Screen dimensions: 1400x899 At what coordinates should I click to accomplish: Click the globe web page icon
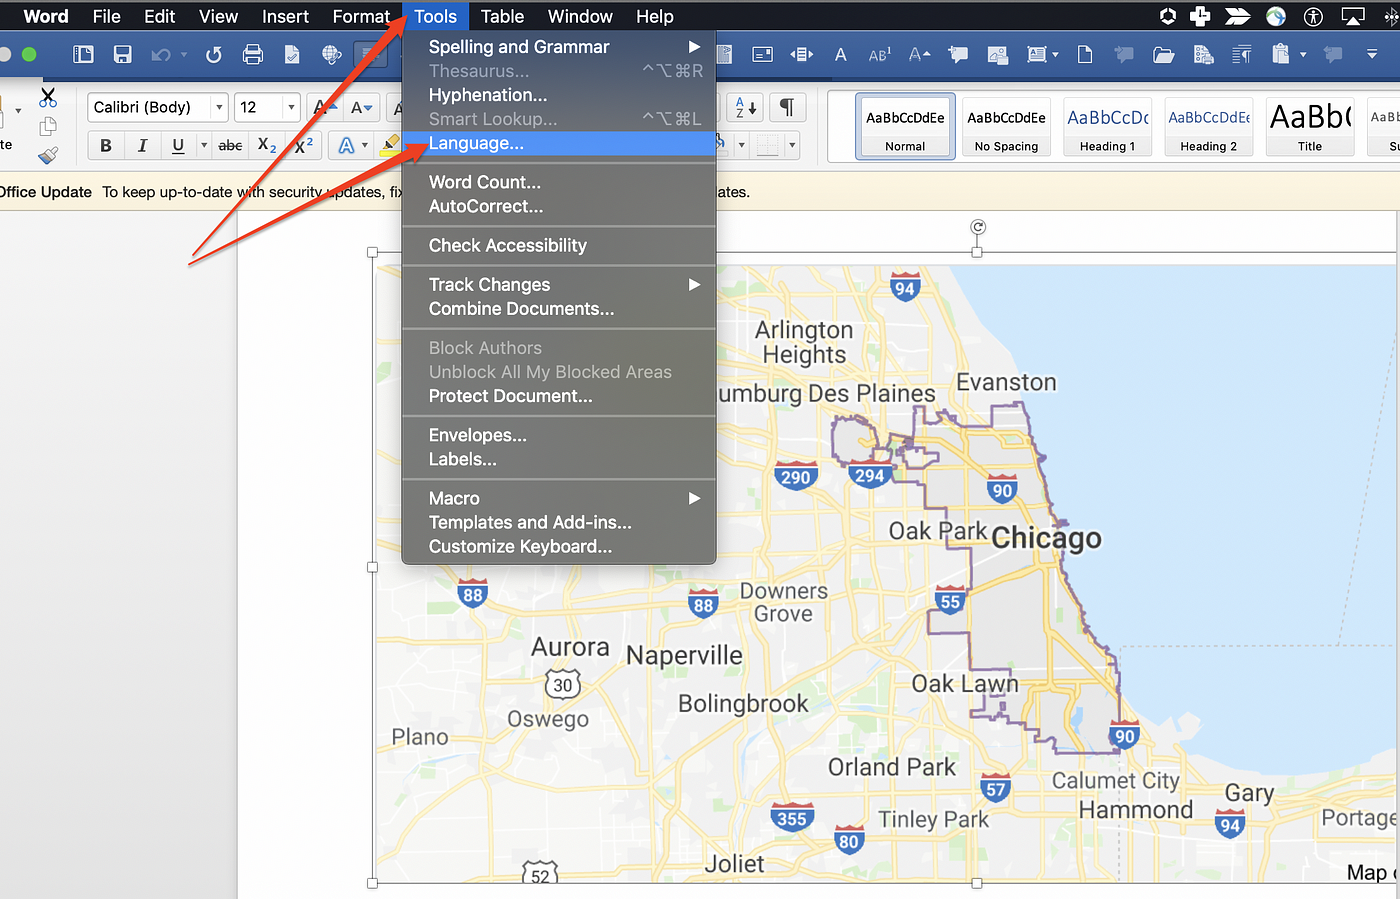click(332, 54)
